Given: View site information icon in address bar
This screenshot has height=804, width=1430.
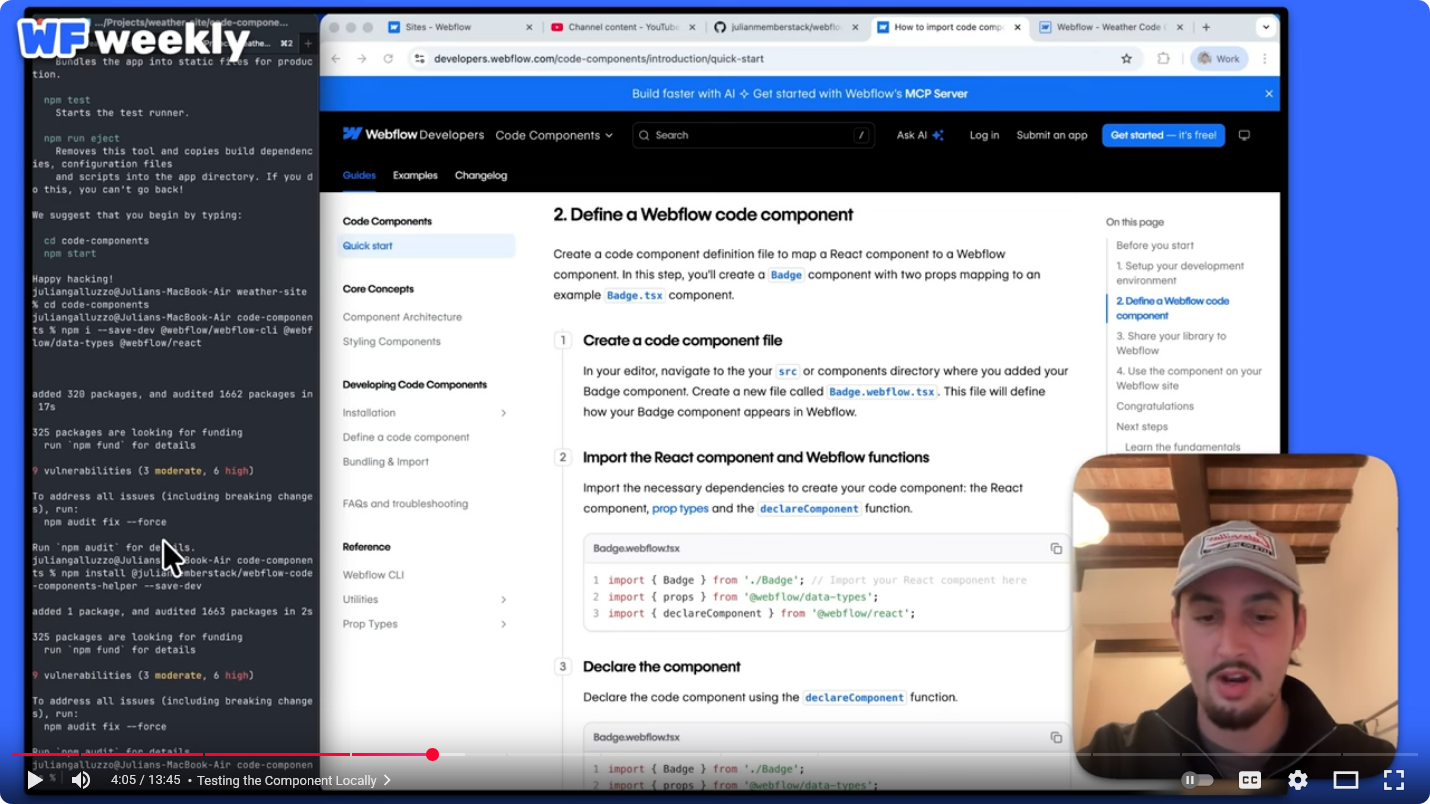Looking at the screenshot, I should click(419, 59).
